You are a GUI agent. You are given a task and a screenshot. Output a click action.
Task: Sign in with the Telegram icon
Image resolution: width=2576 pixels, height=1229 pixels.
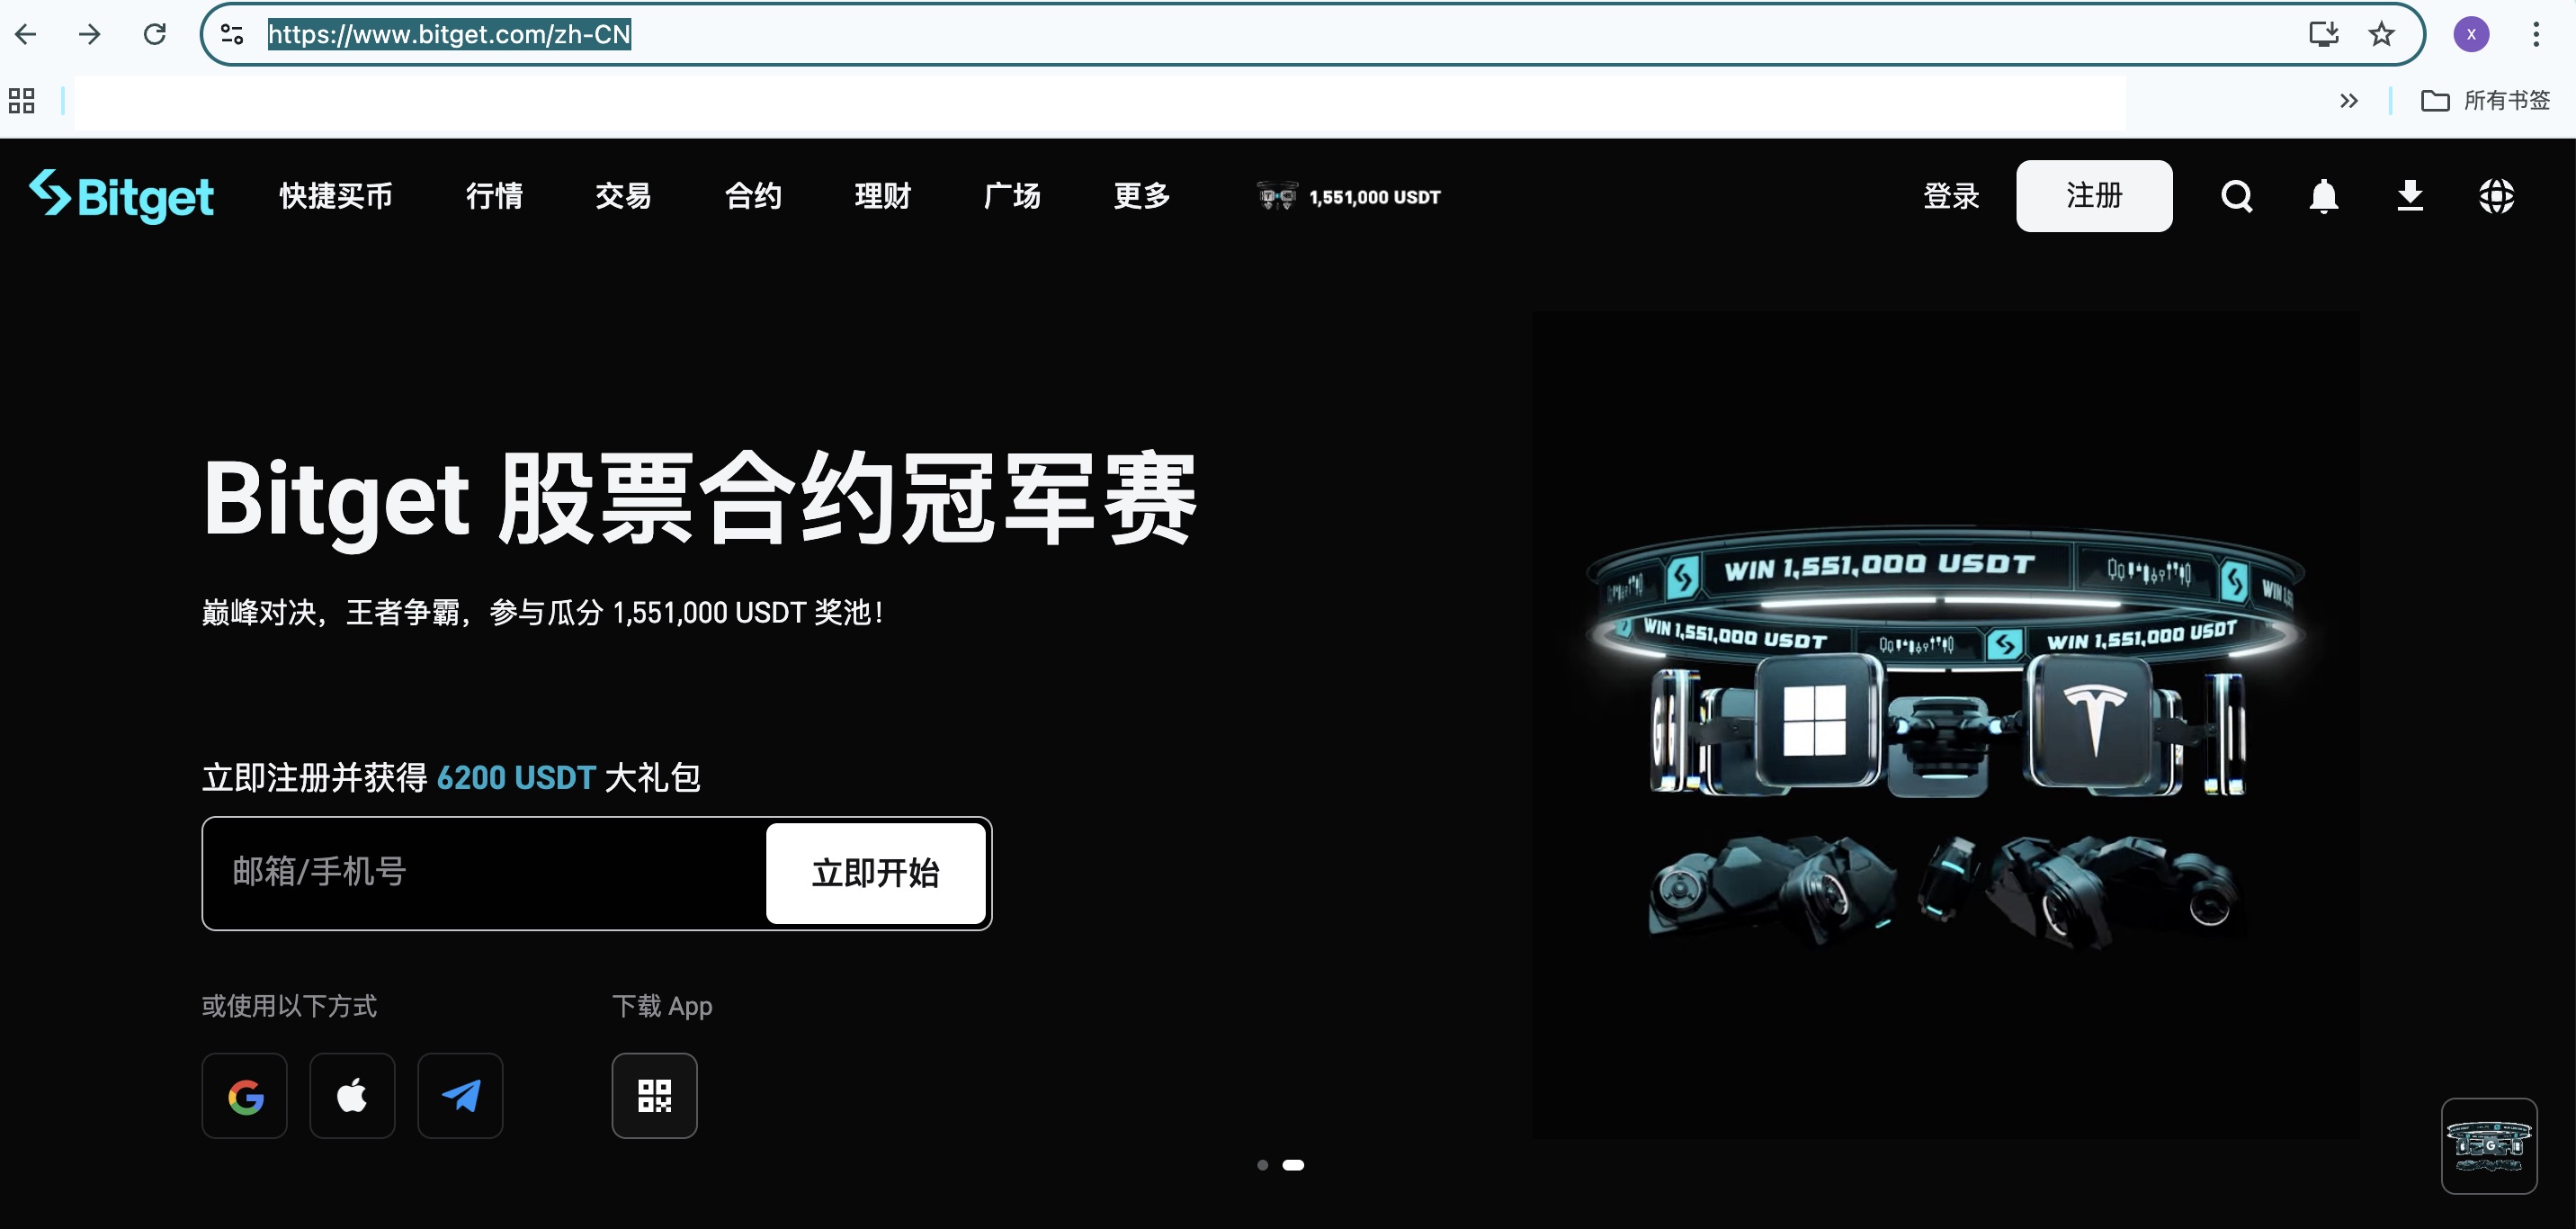click(460, 1096)
